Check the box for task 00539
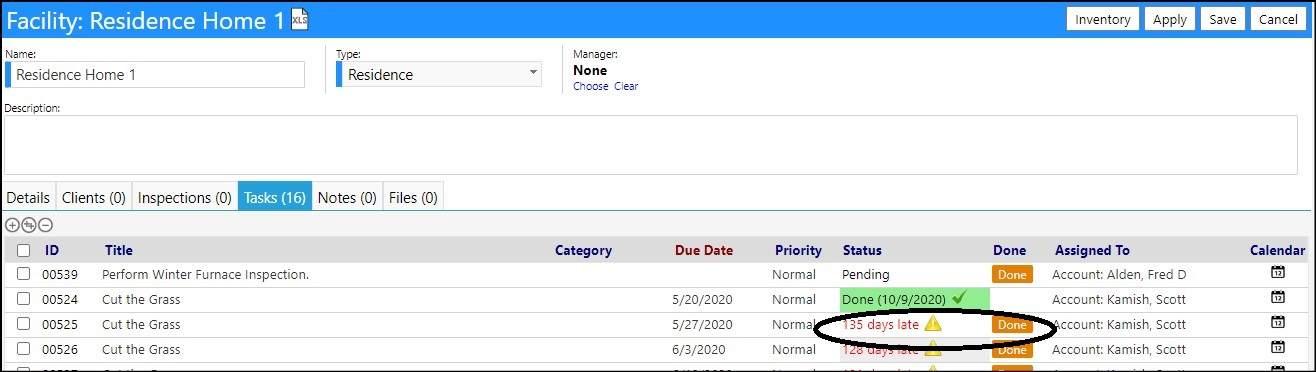 [x=23, y=274]
